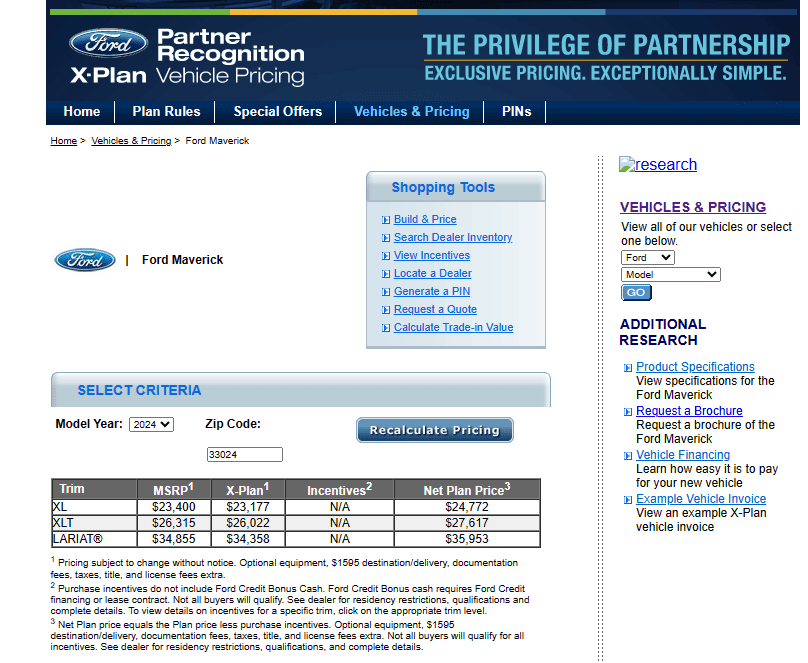Click the XL X-Plan price $23,177
This screenshot has height=663, width=808.
248,507
